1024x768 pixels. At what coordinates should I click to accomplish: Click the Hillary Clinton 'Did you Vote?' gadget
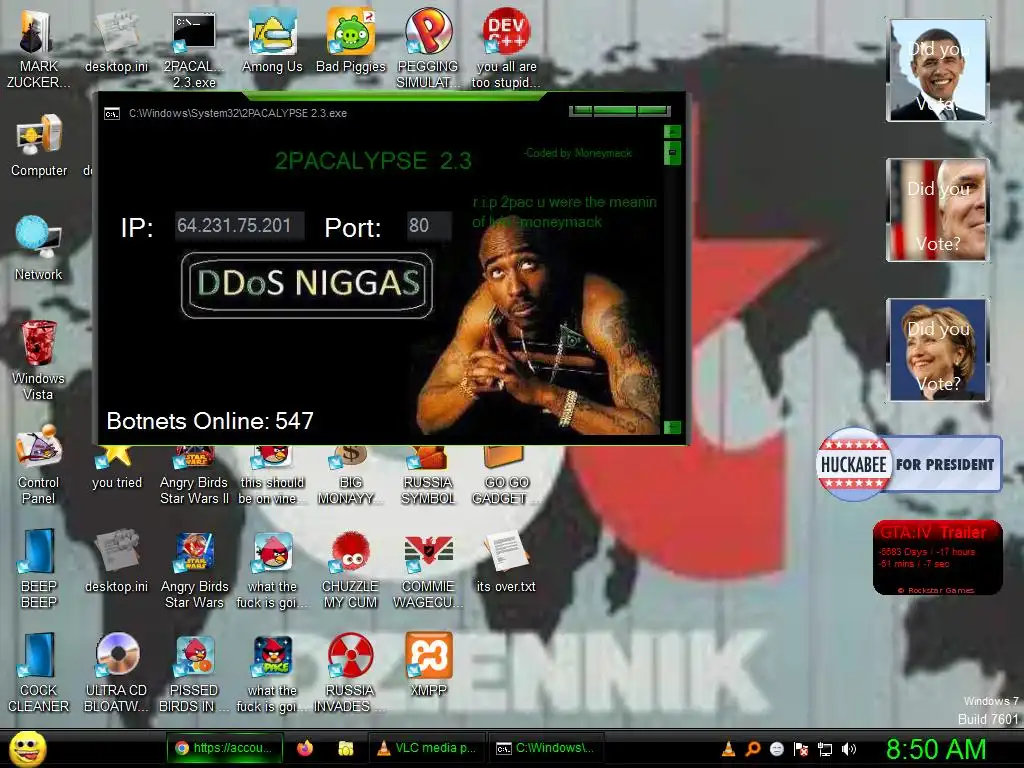coord(938,349)
